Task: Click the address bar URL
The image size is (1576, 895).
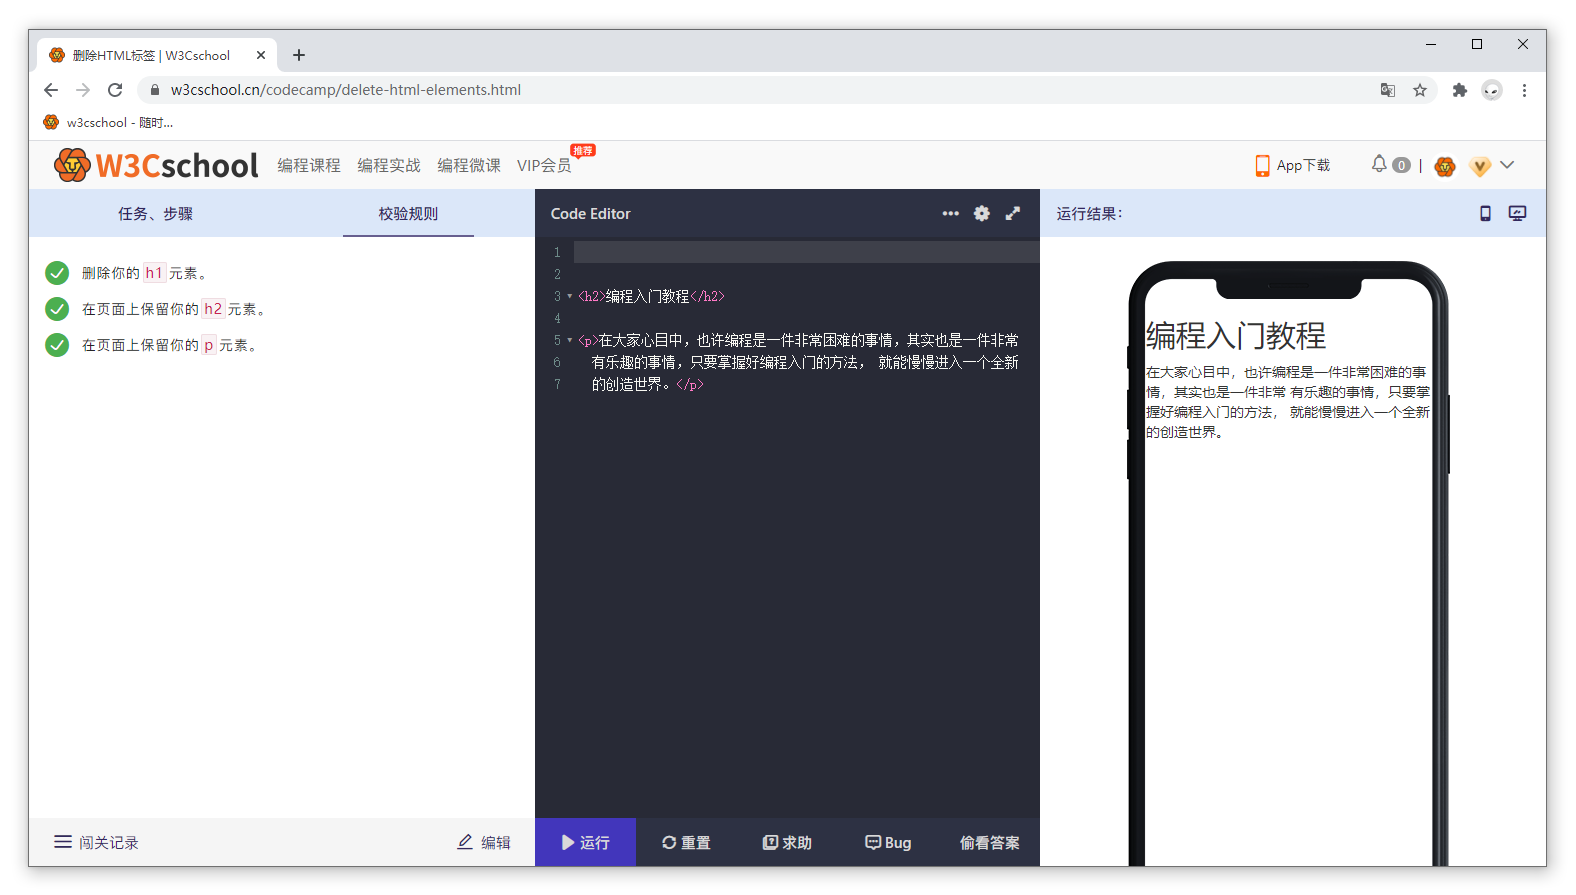Action: [346, 90]
